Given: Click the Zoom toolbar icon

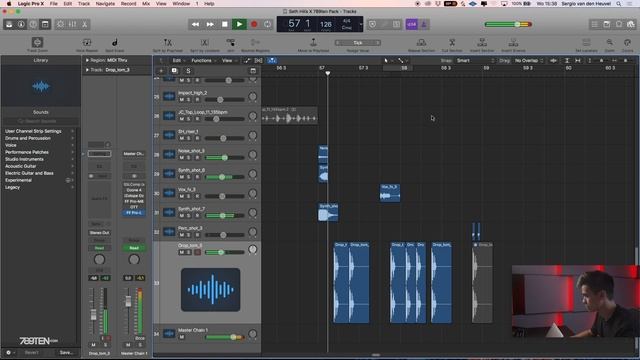Looking at the screenshot, I should tap(609, 42).
